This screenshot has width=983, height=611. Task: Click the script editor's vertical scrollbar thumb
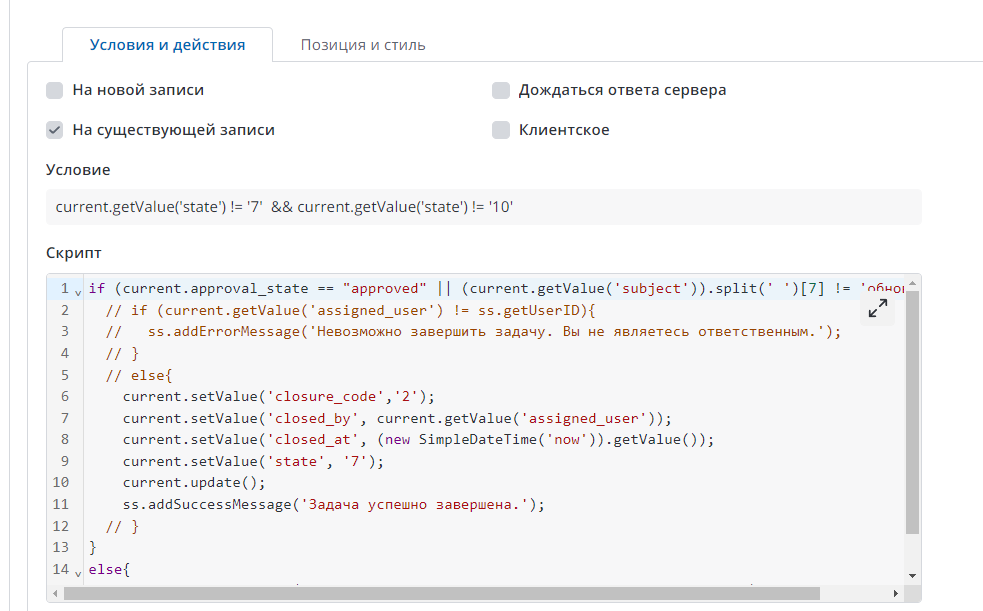tap(912, 410)
